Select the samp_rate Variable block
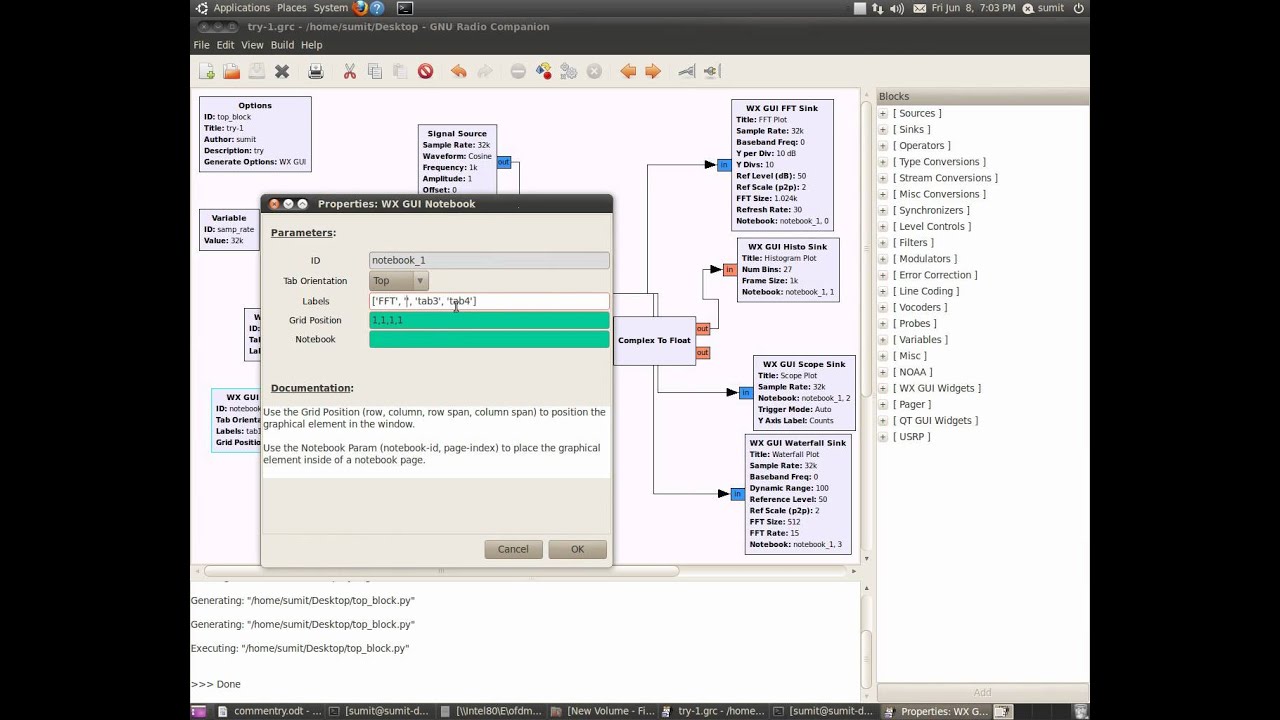 (229, 230)
